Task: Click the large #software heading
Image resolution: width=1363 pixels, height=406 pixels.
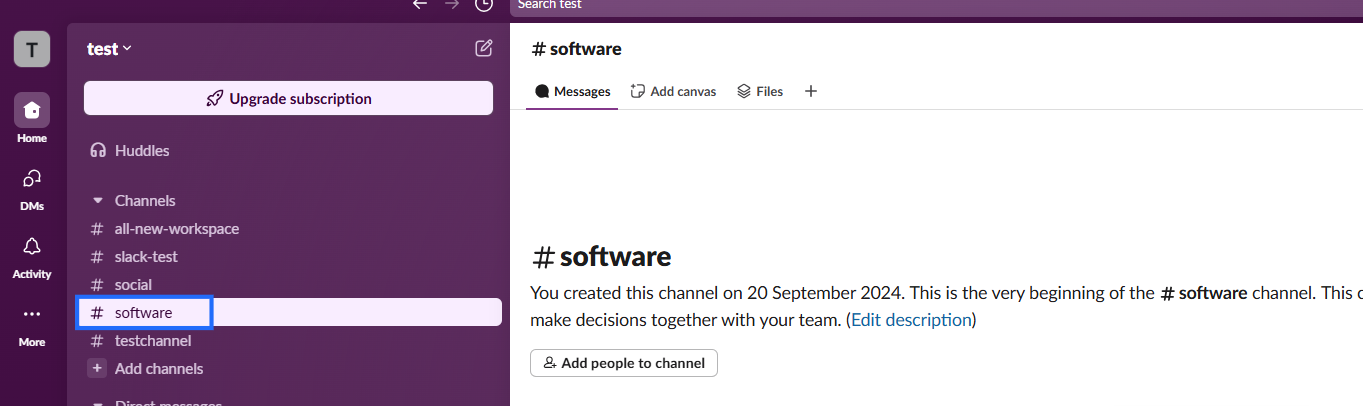Action: click(x=602, y=257)
